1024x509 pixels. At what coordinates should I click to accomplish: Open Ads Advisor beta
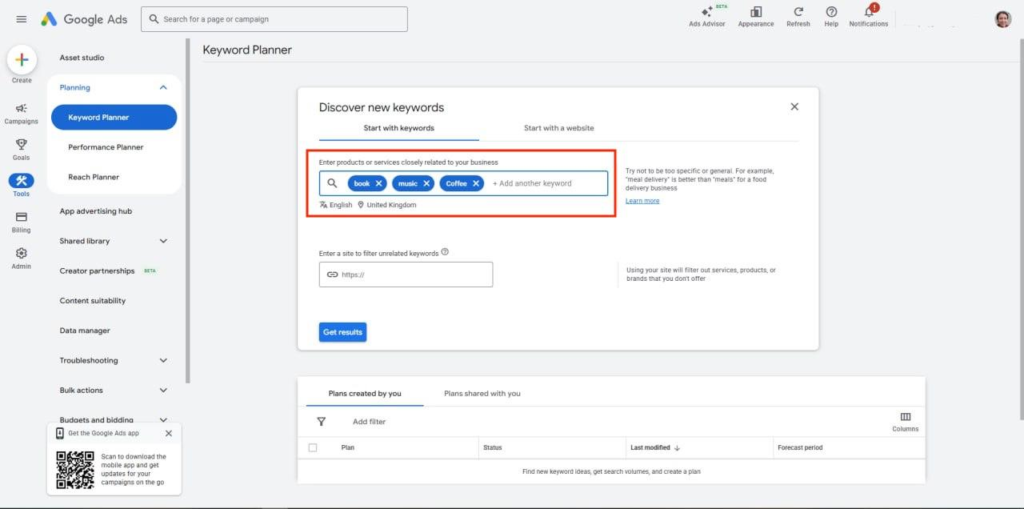(x=707, y=16)
